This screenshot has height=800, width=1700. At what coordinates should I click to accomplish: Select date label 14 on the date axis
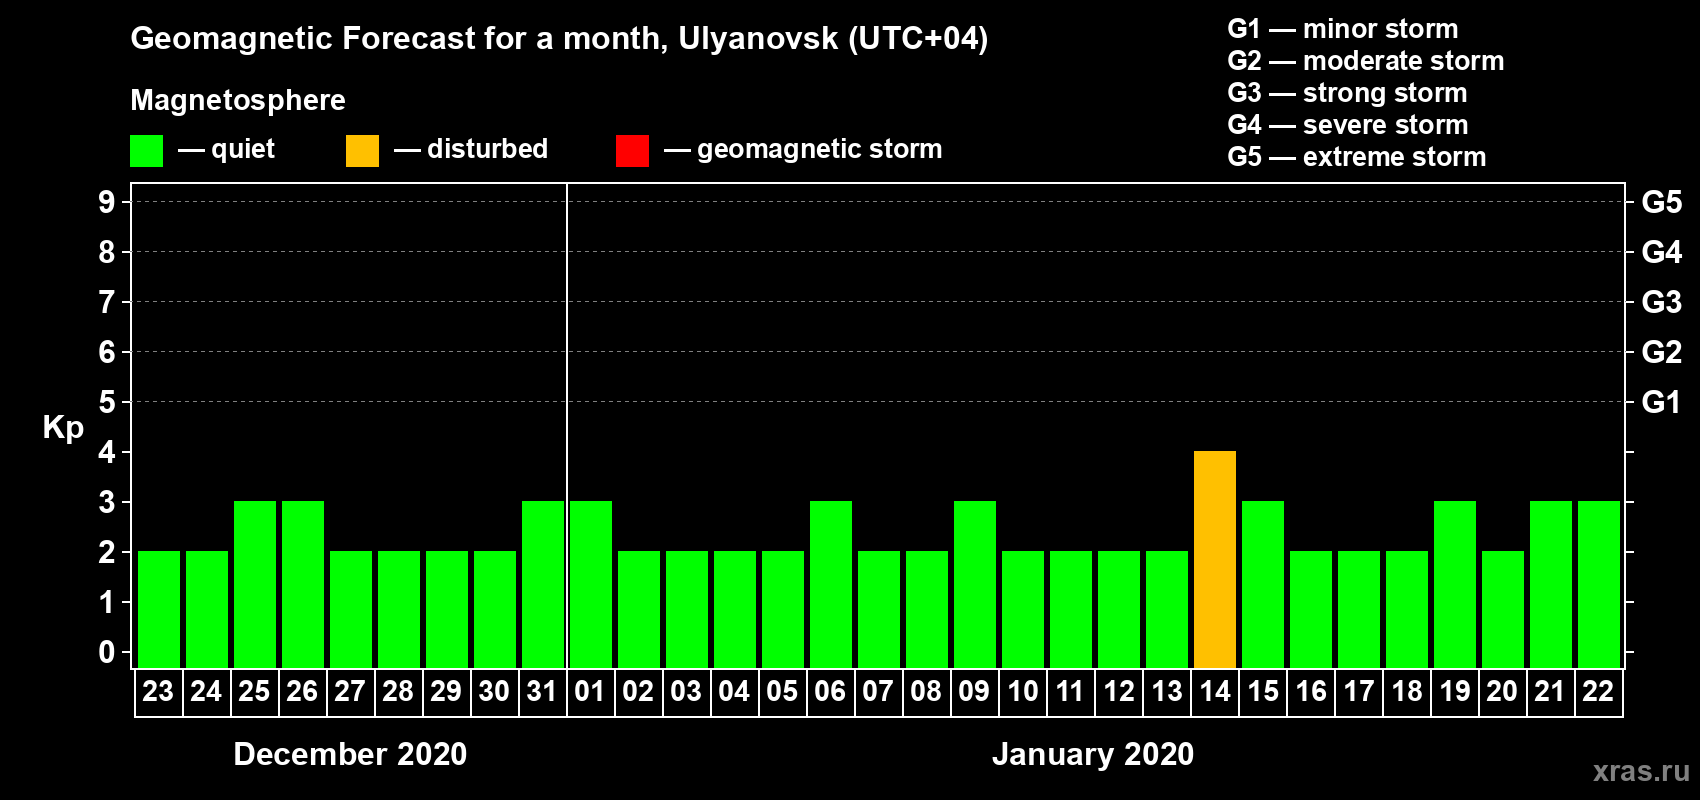pos(1215,692)
